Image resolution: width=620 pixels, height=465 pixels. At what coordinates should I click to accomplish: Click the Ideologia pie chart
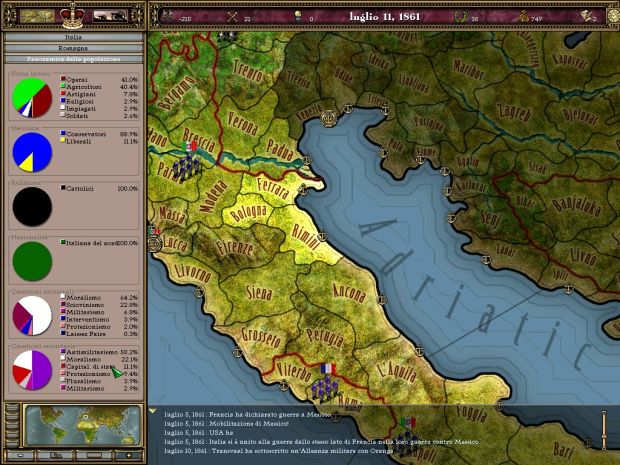click(32, 152)
